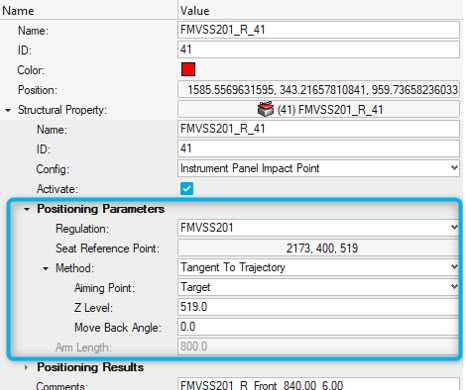The height and width of the screenshot is (390, 466).
Task: Click the Seat Reference Point value button
Action: (318, 248)
